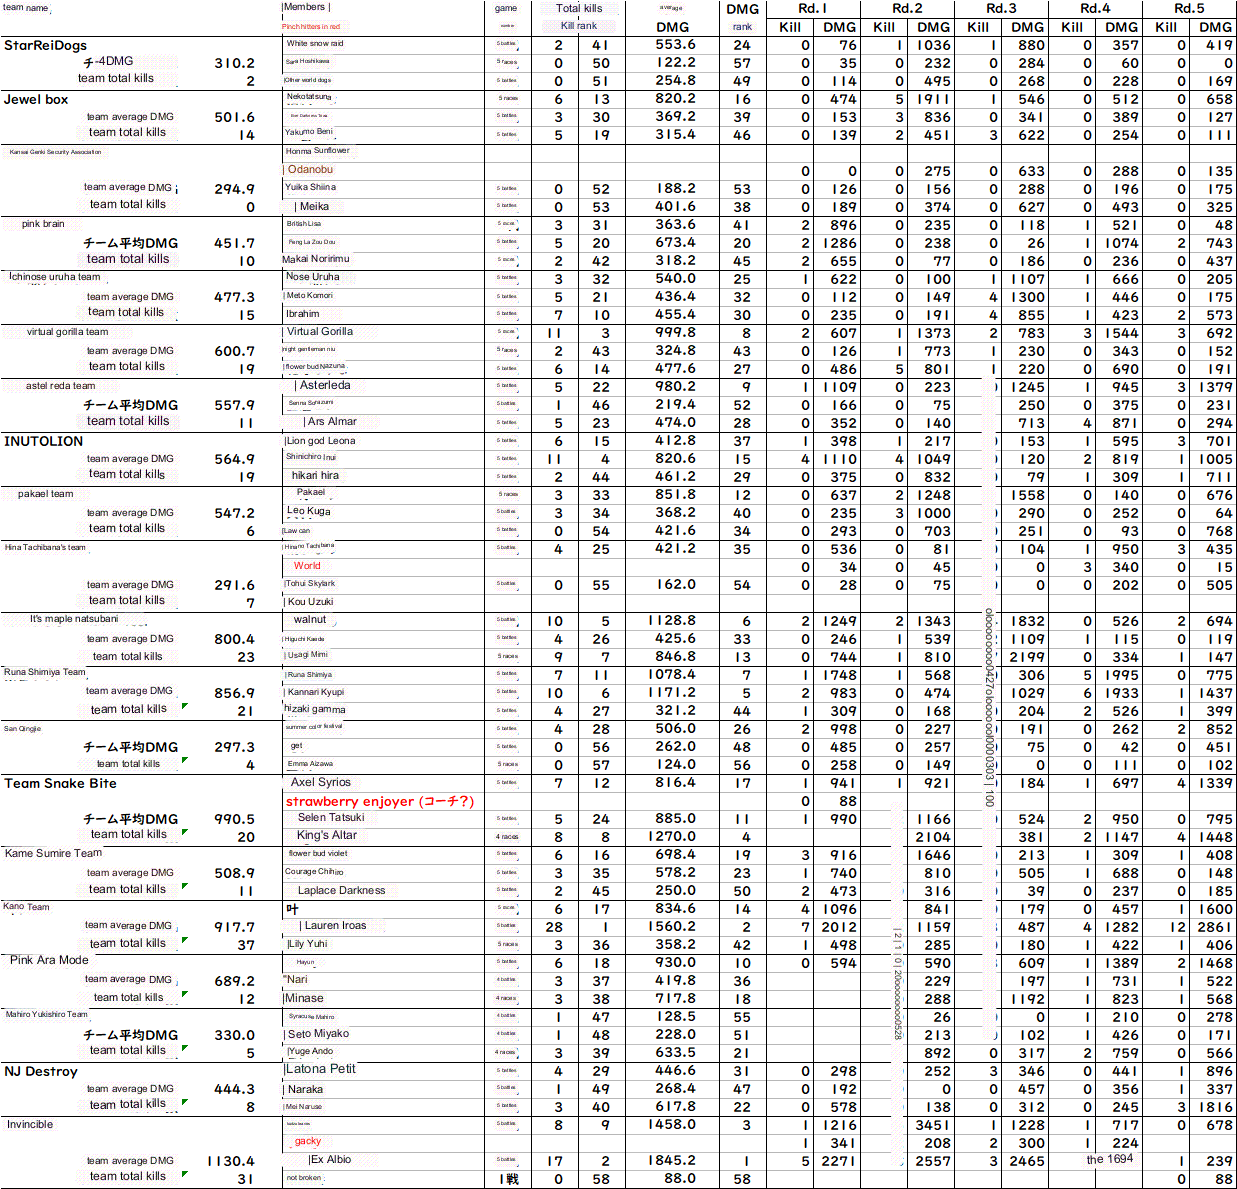This screenshot has width=1237, height=1189.
Task: Select member cell "Nose Uruha"
Action: [x=312, y=277]
